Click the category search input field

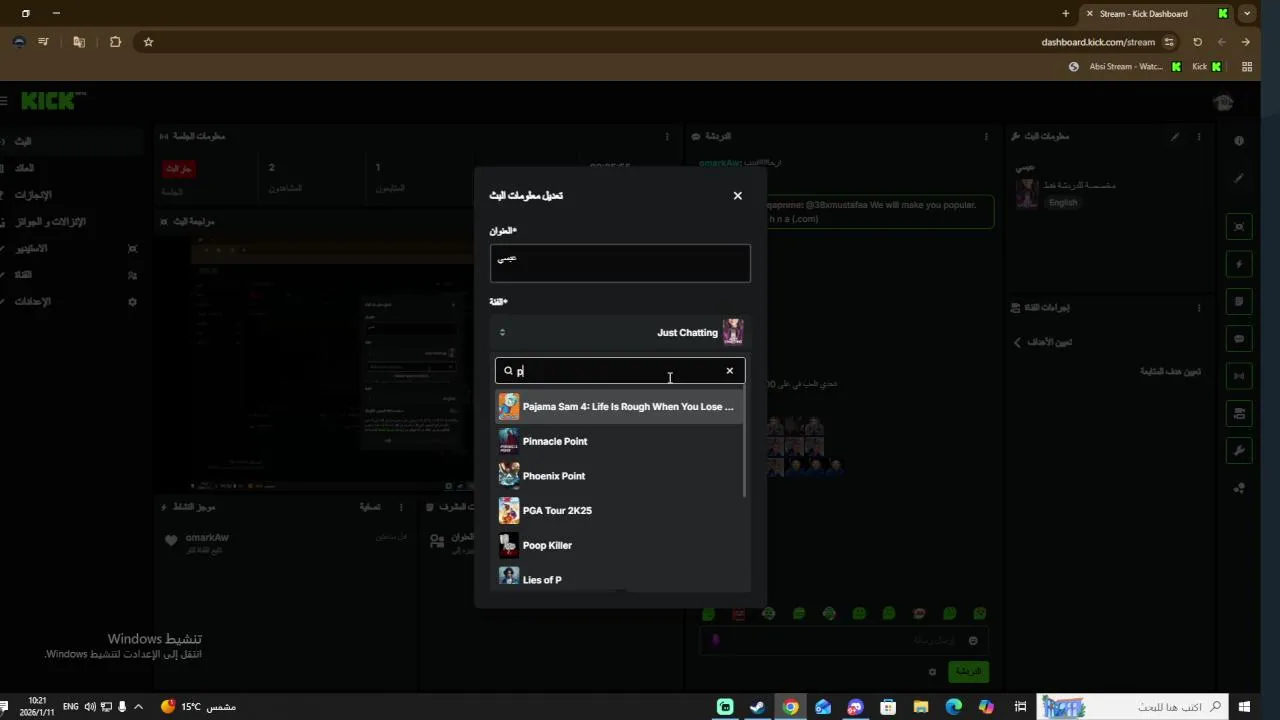pyautogui.click(x=620, y=371)
